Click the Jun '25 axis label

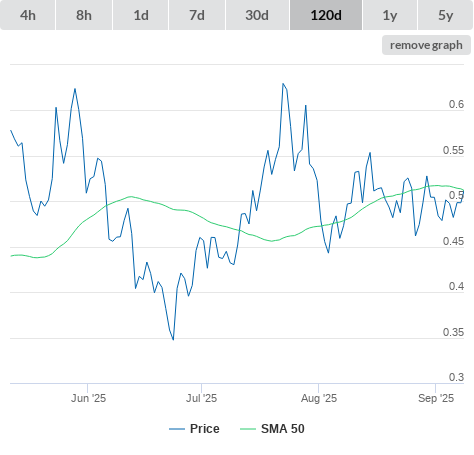(88, 398)
